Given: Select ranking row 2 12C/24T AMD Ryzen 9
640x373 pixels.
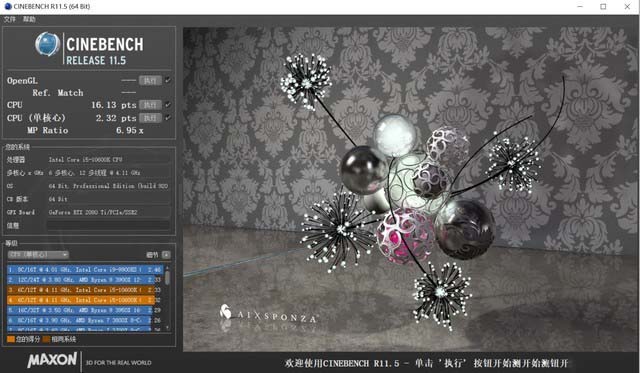Looking at the screenshot, I should pyautogui.click(x=85, y=280).
